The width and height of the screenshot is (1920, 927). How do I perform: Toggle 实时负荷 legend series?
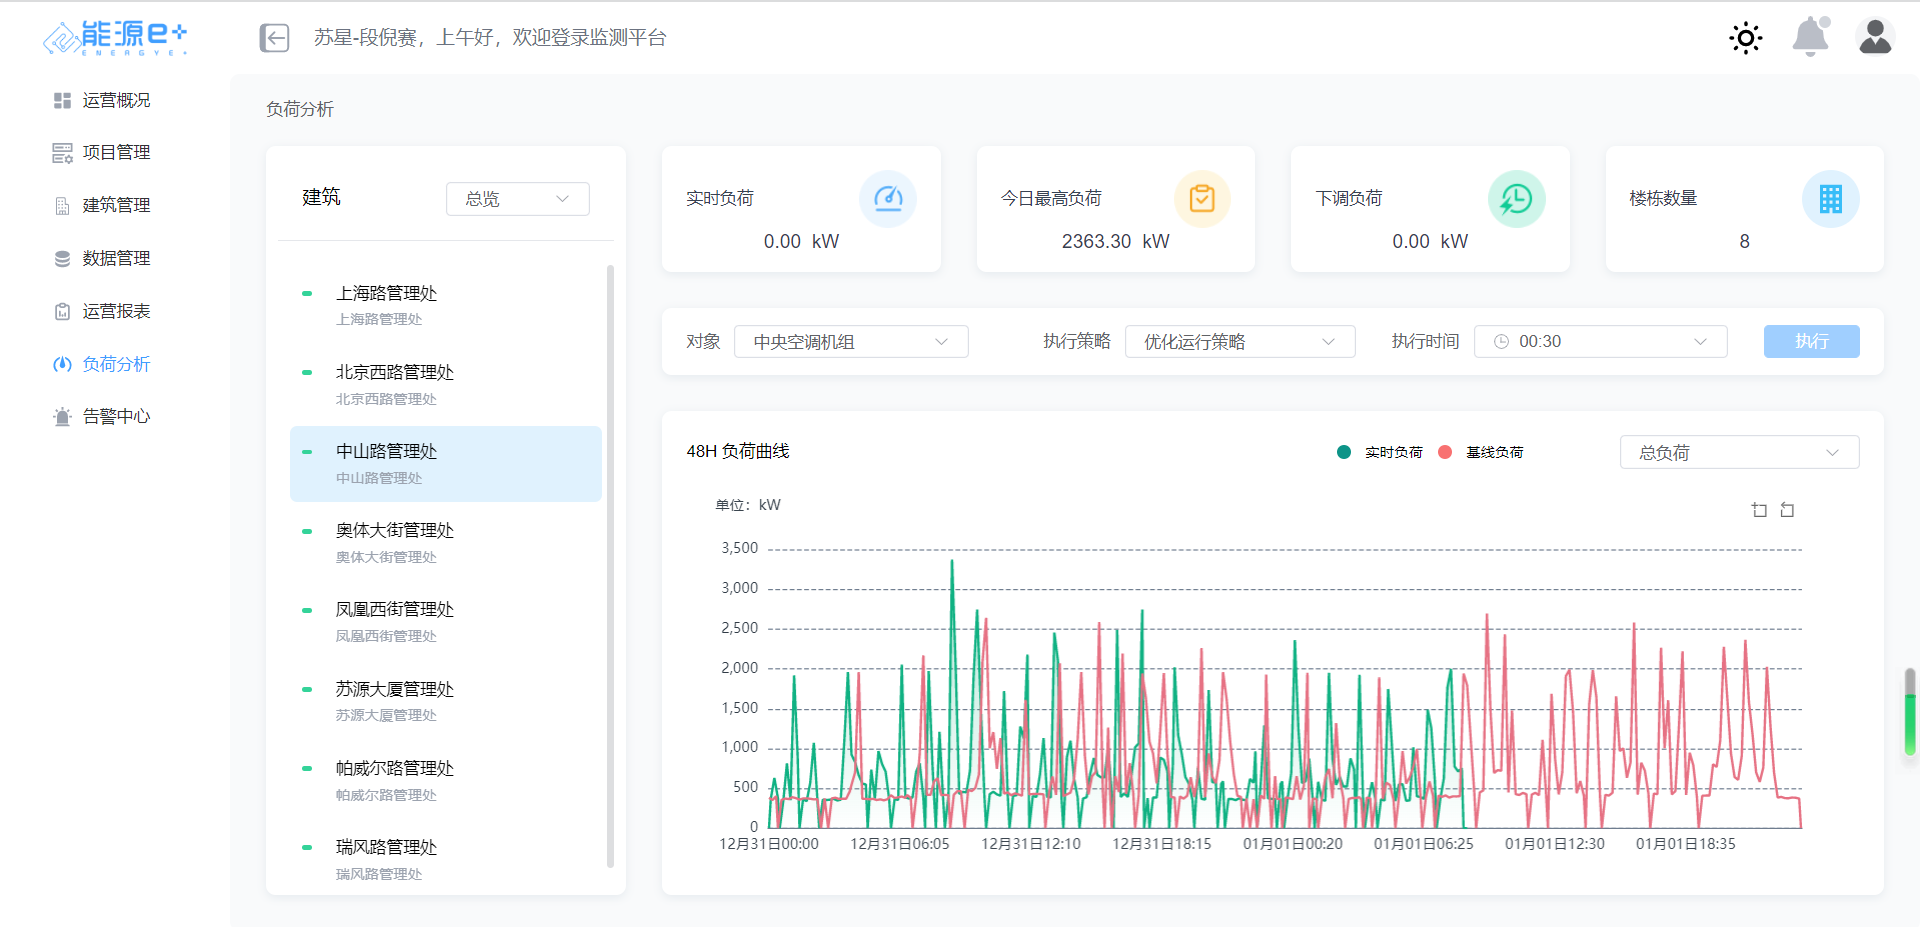point(1380,453)
